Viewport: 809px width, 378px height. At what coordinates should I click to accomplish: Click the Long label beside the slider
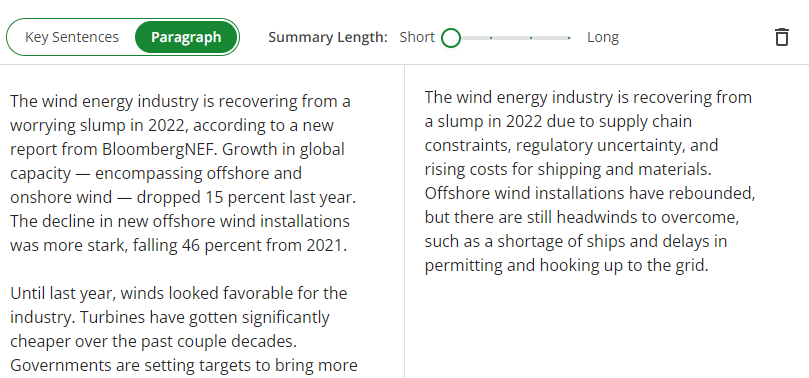pyautogui.click(x=603, y=37)
